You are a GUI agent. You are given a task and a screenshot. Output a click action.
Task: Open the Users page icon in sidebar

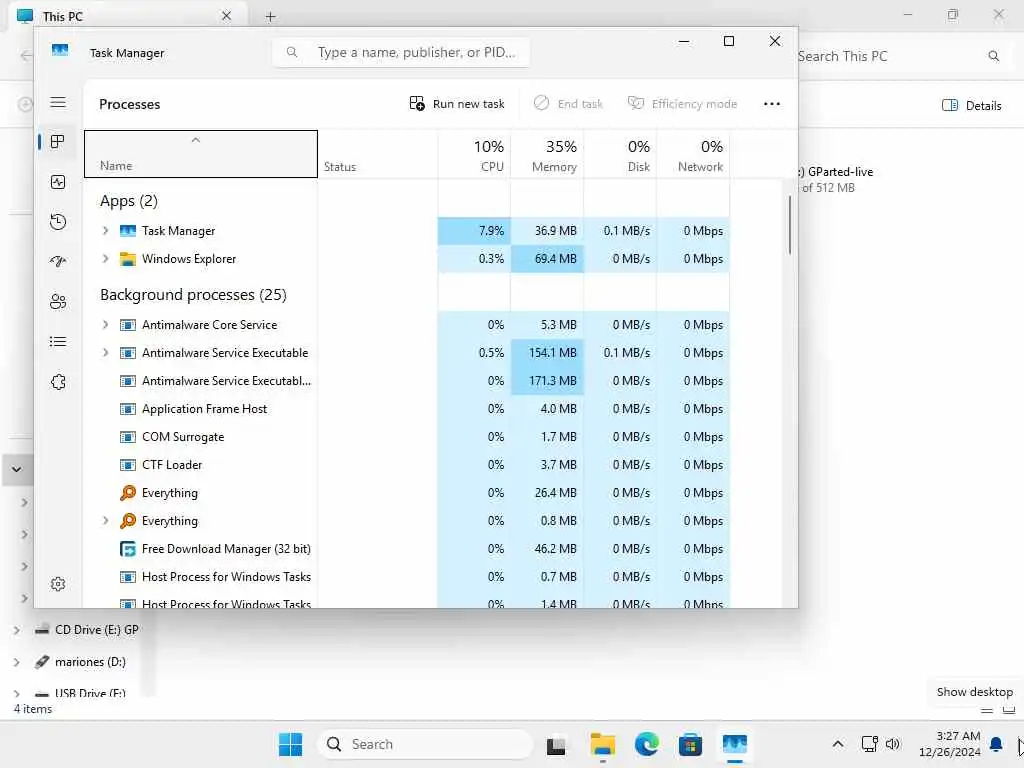click(x=58, y=302)
